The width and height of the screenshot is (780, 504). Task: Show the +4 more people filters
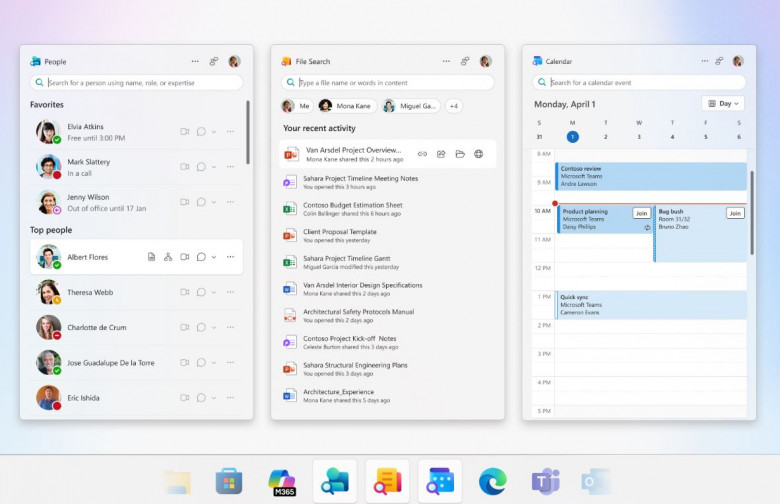point(454,106)
